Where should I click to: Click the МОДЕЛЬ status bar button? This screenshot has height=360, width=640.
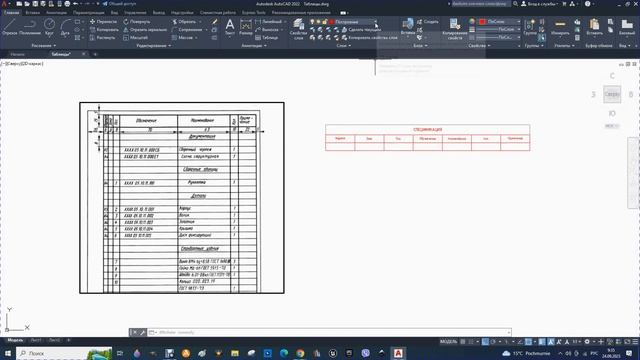coord(449,342)
